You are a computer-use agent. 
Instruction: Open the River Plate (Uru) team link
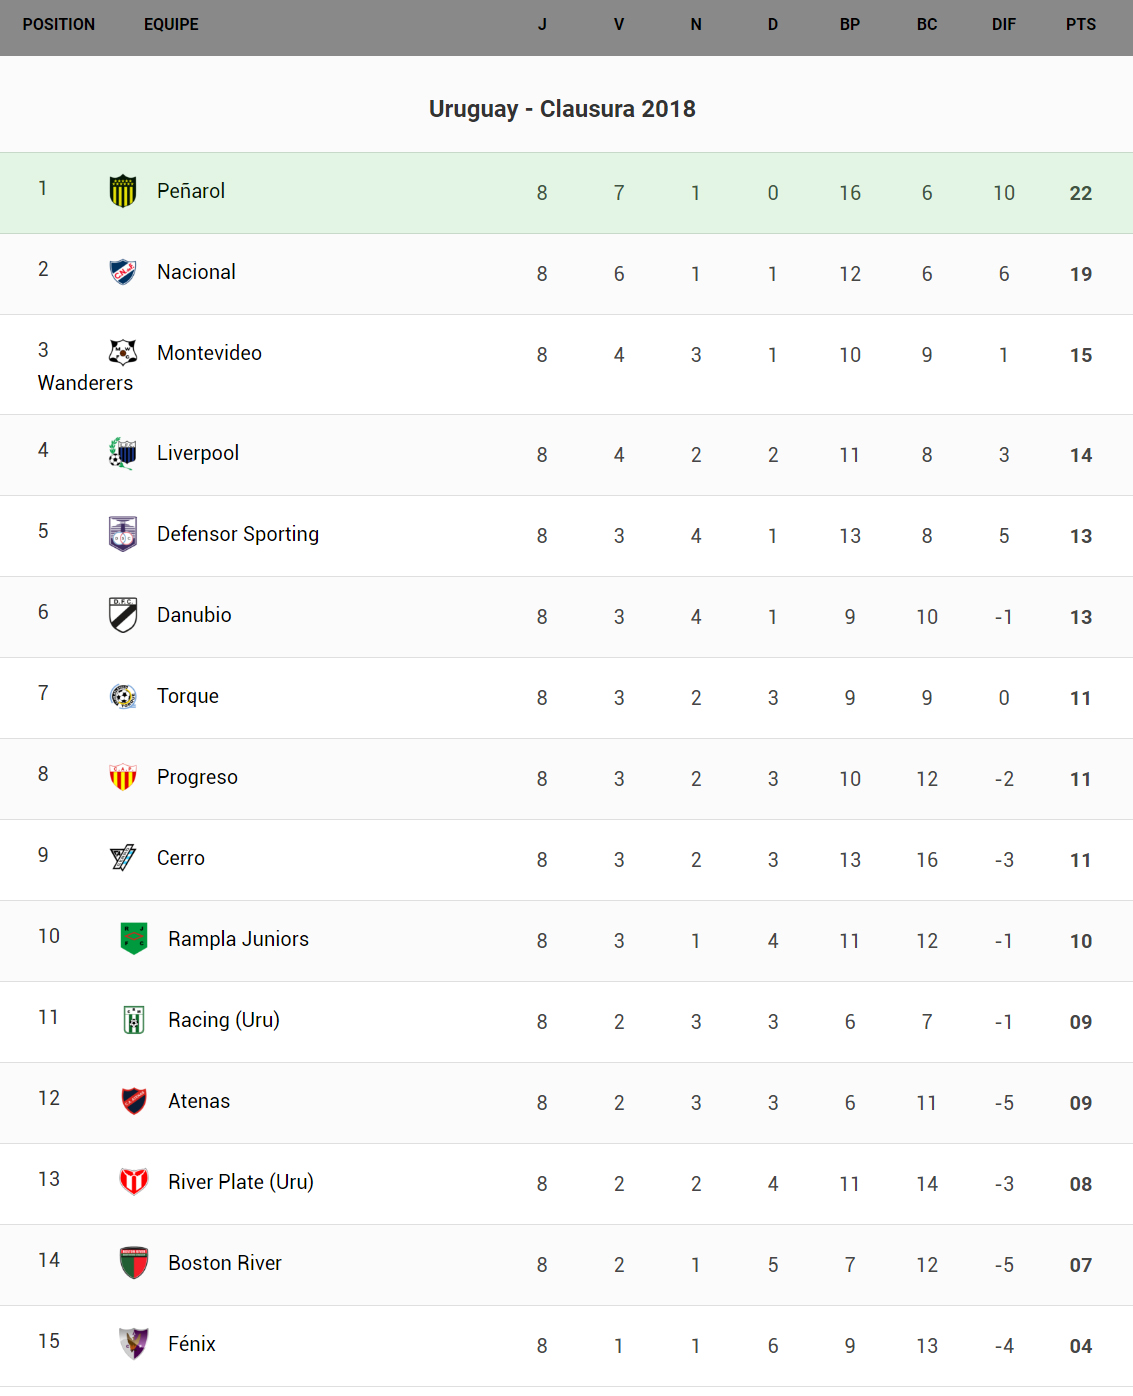[x=241, y=1182]
